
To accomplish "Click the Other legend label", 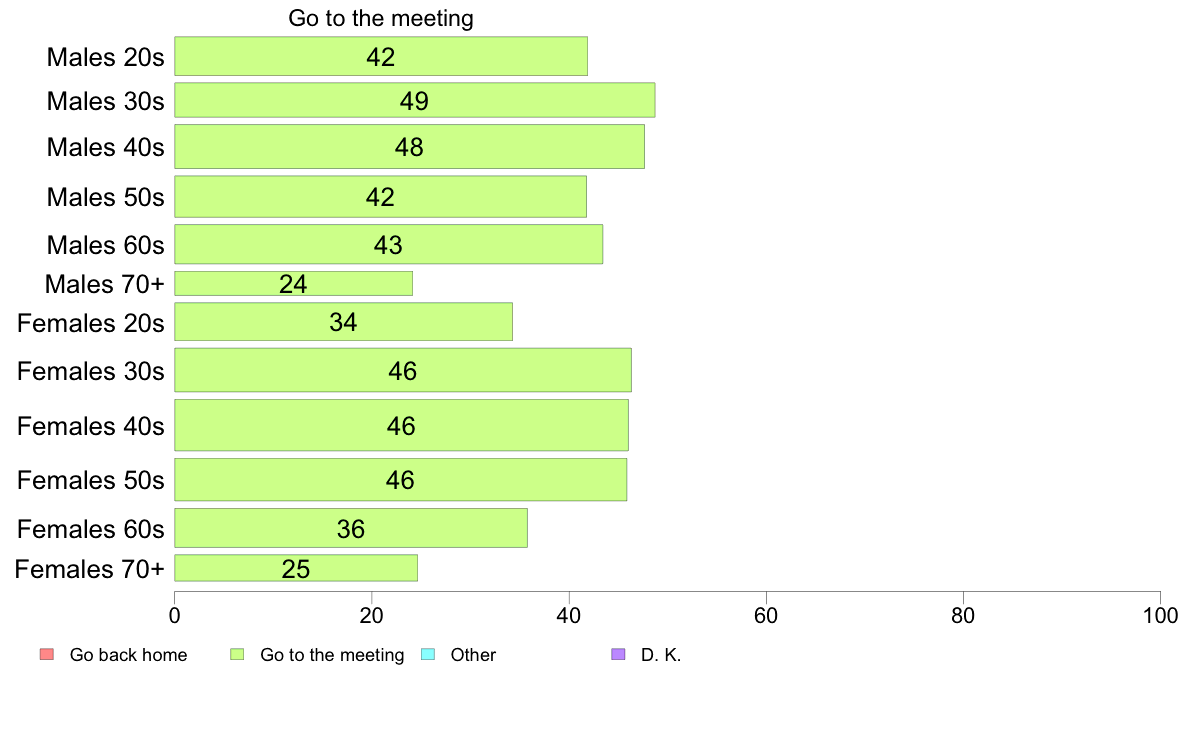I will click(473, 655).
